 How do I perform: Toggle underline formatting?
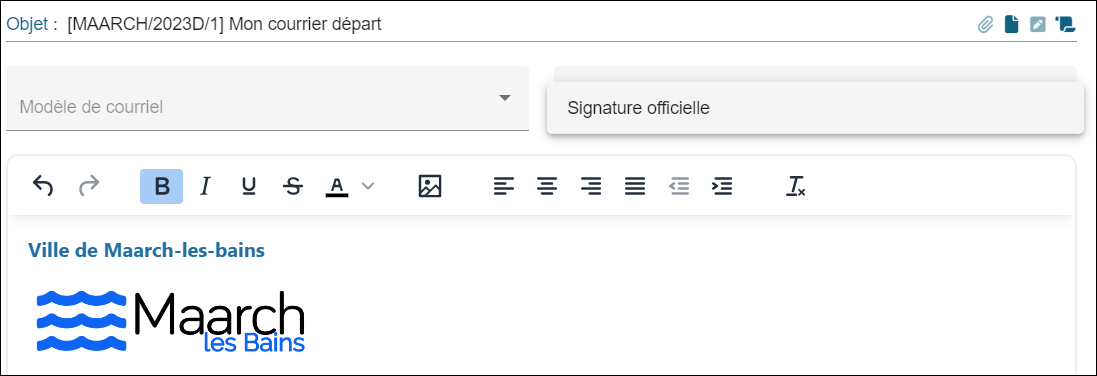click(248, 186)
